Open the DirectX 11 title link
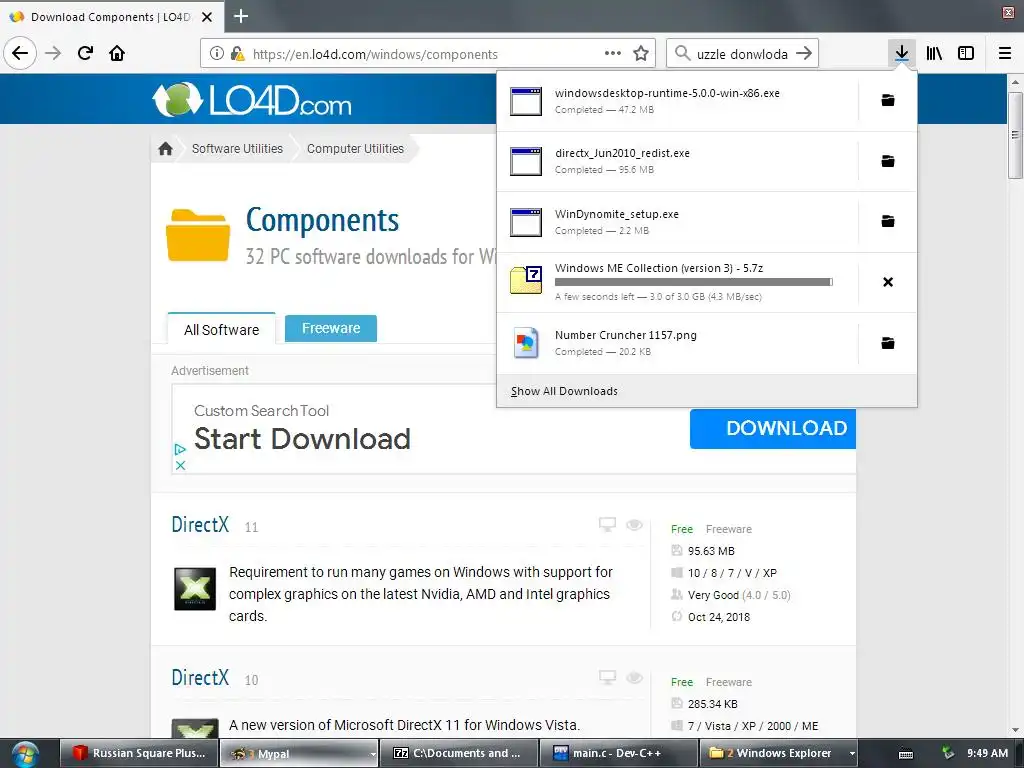Screen dimensions: 1024x768 (x=200, y=524)
